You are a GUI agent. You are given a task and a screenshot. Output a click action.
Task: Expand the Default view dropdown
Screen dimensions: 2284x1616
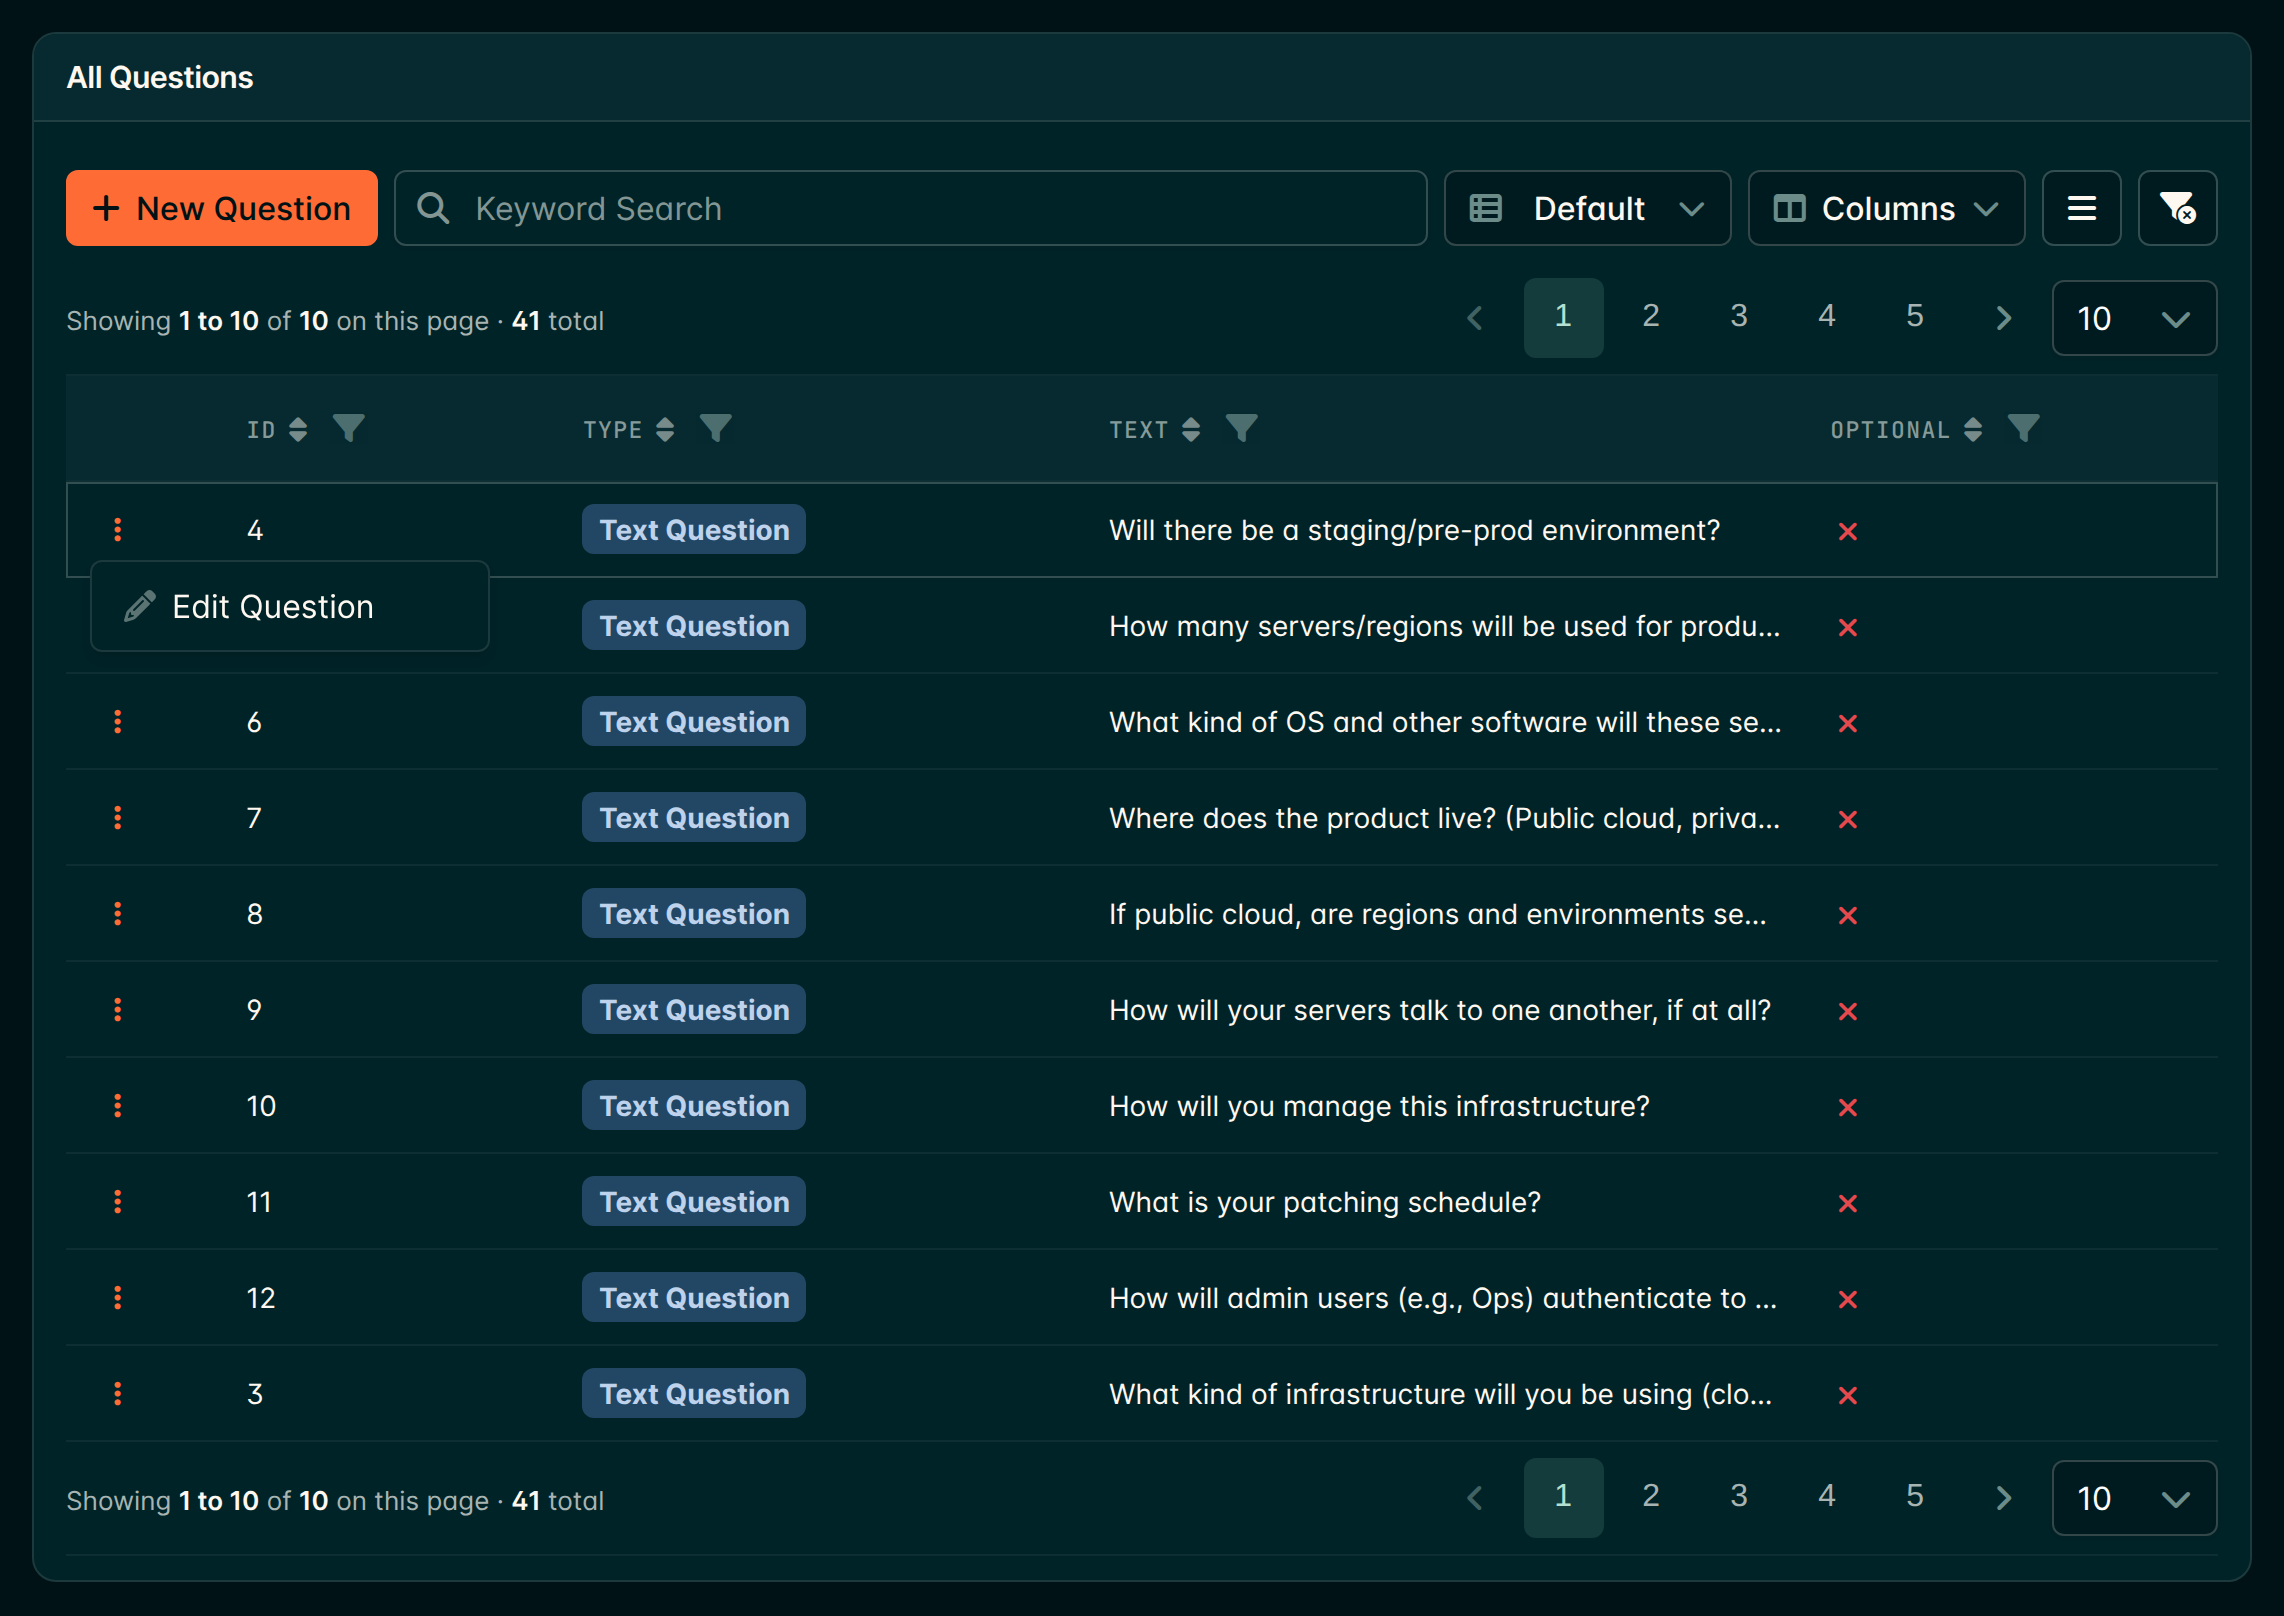click(1587, 208)
